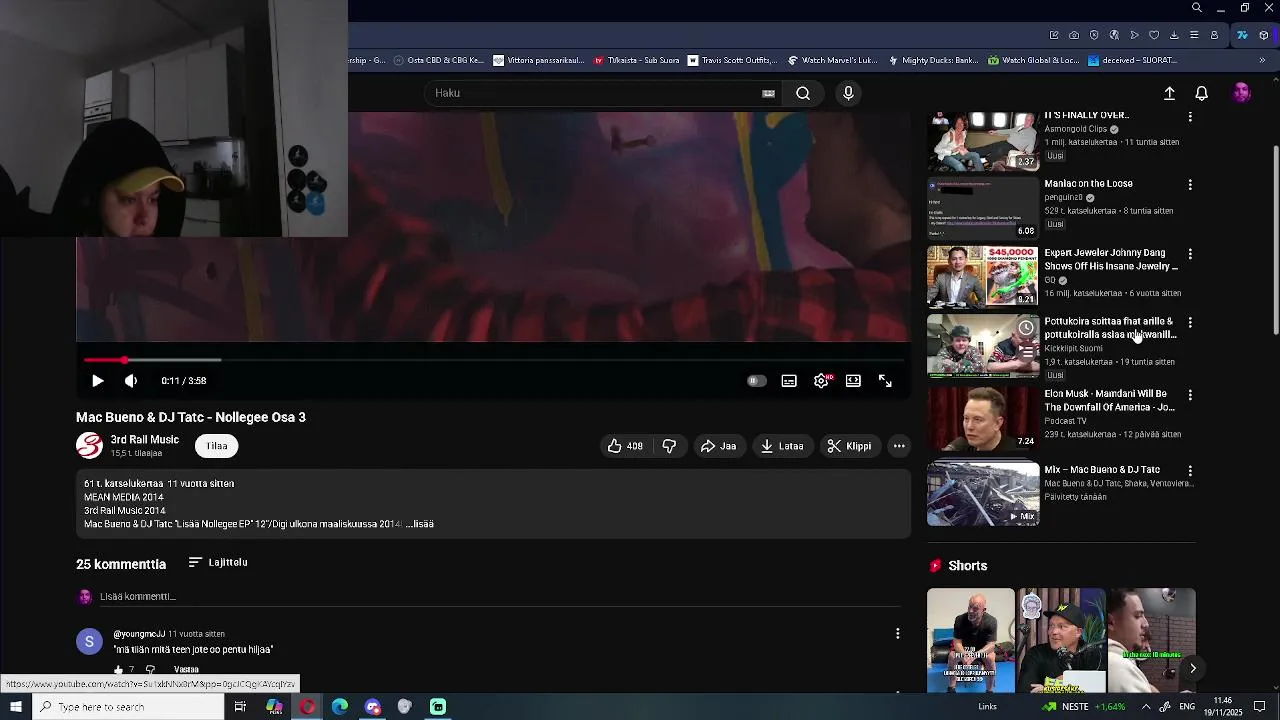Open IT'S FINALLY OVER video title
This screenshot has height=720, width=1280.
click(1087, 116)
